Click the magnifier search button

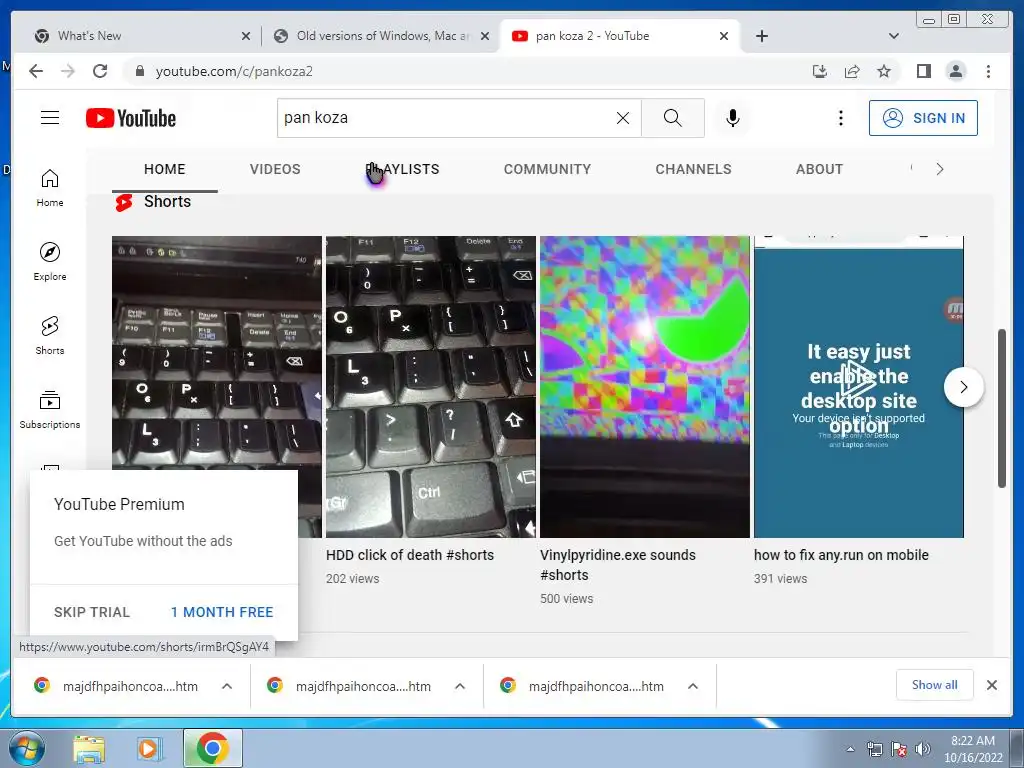[x=673, y=118]
